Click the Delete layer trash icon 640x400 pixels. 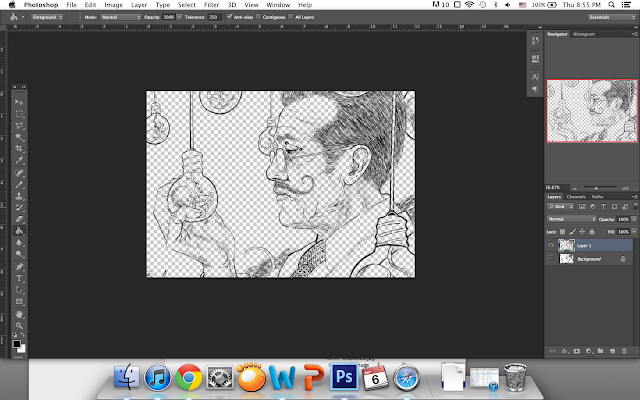pyautogui.click(x=624, y=351)
